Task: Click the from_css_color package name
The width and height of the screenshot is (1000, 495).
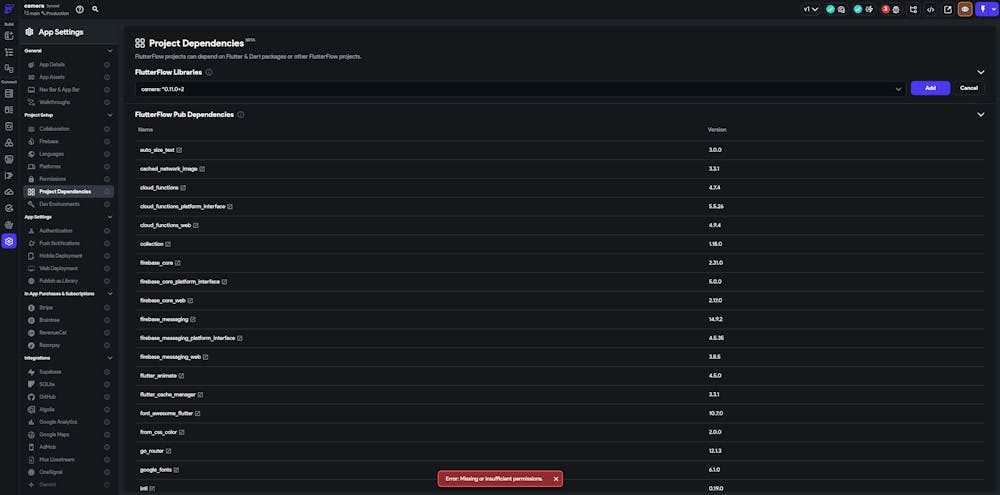Action: tap(158, 432)
